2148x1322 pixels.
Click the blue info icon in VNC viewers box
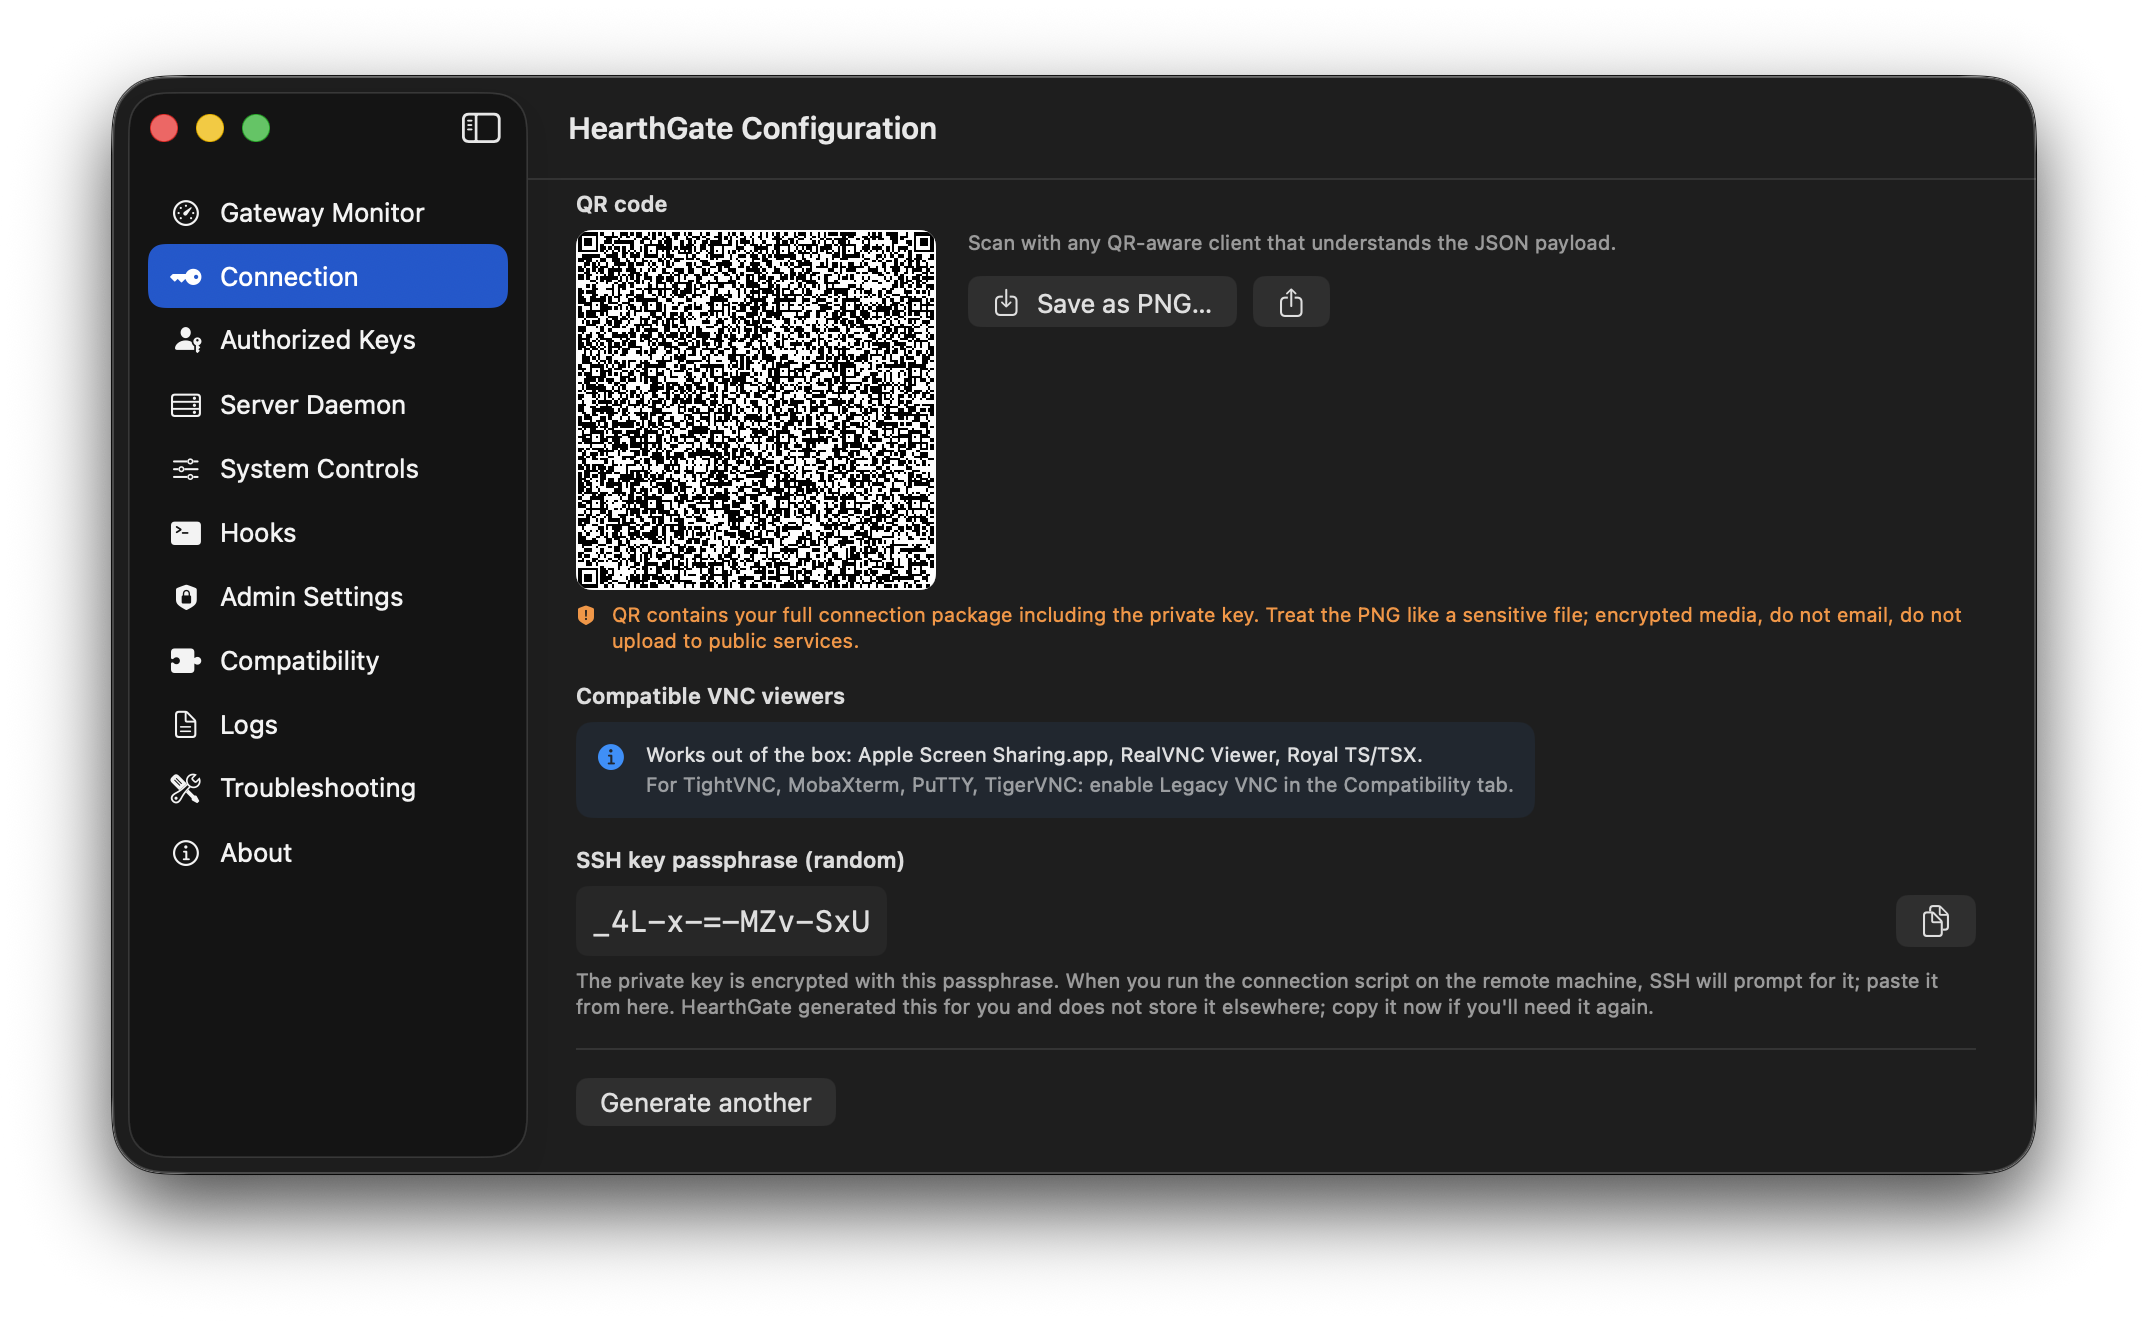coord(611,757)
